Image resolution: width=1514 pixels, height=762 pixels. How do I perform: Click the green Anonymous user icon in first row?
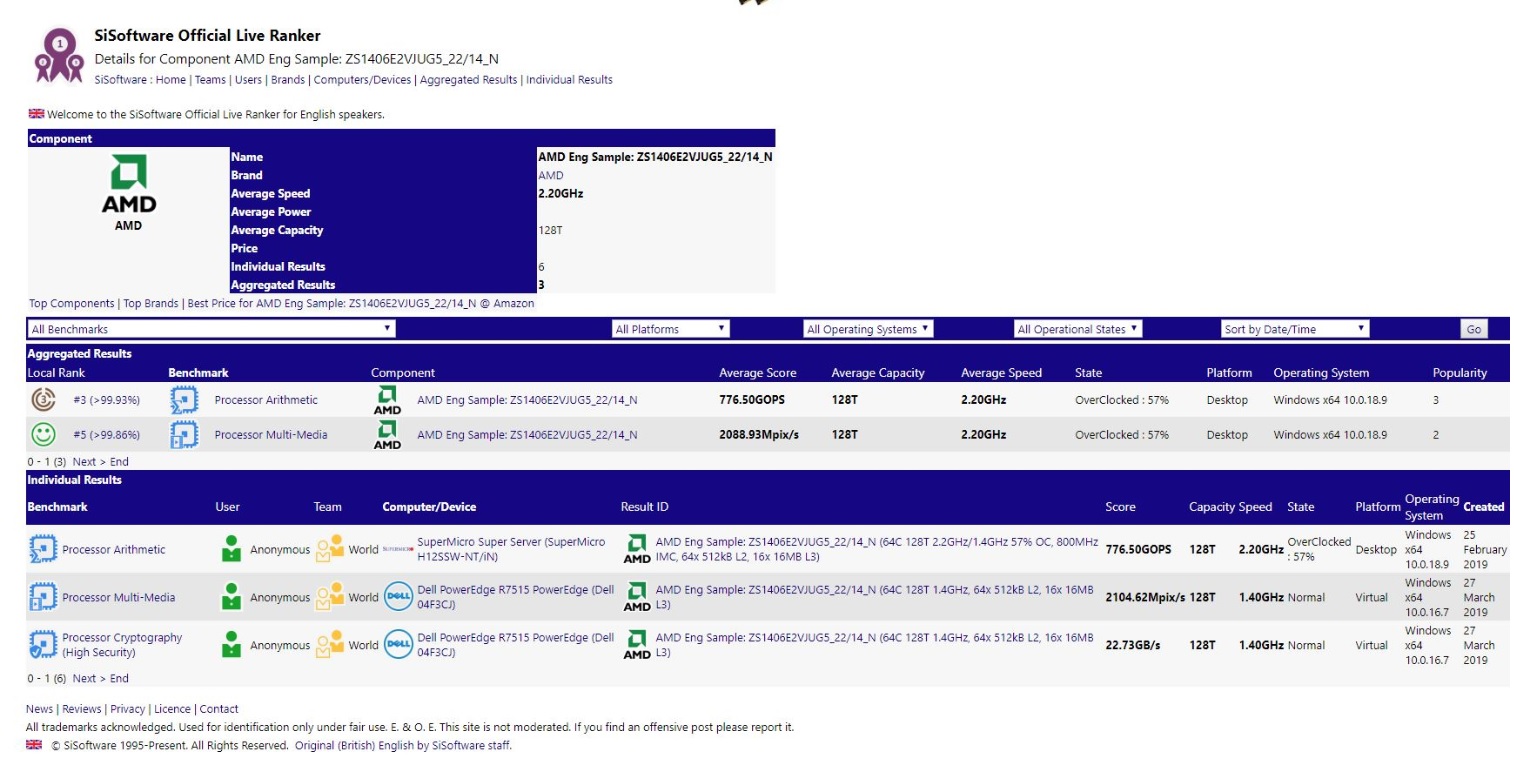[232, 549]
